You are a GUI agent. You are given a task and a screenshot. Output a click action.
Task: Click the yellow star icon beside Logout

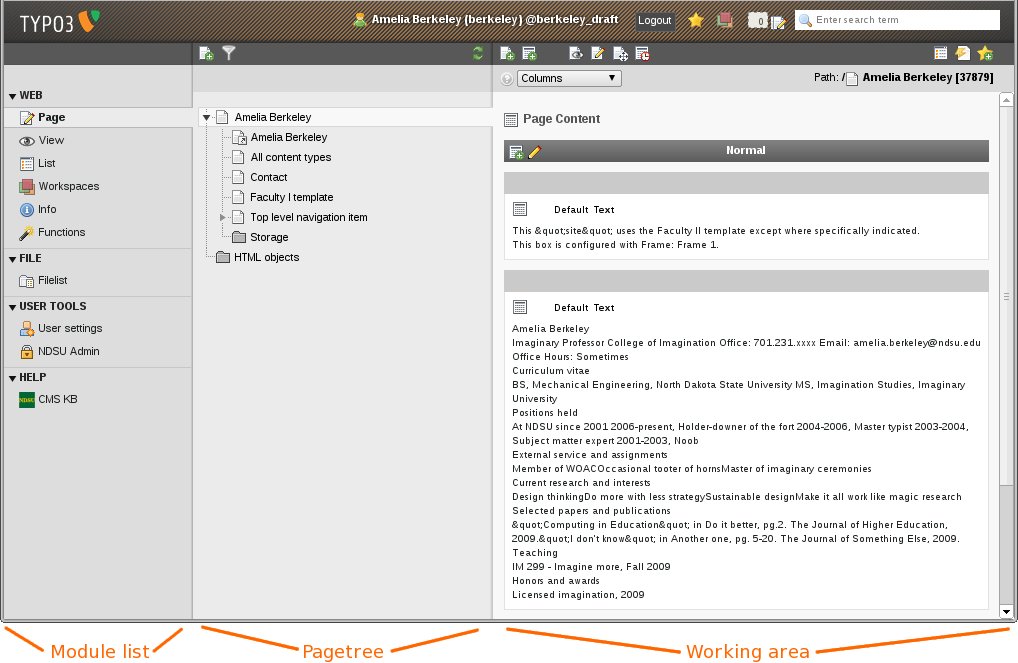tap(696, 20)
